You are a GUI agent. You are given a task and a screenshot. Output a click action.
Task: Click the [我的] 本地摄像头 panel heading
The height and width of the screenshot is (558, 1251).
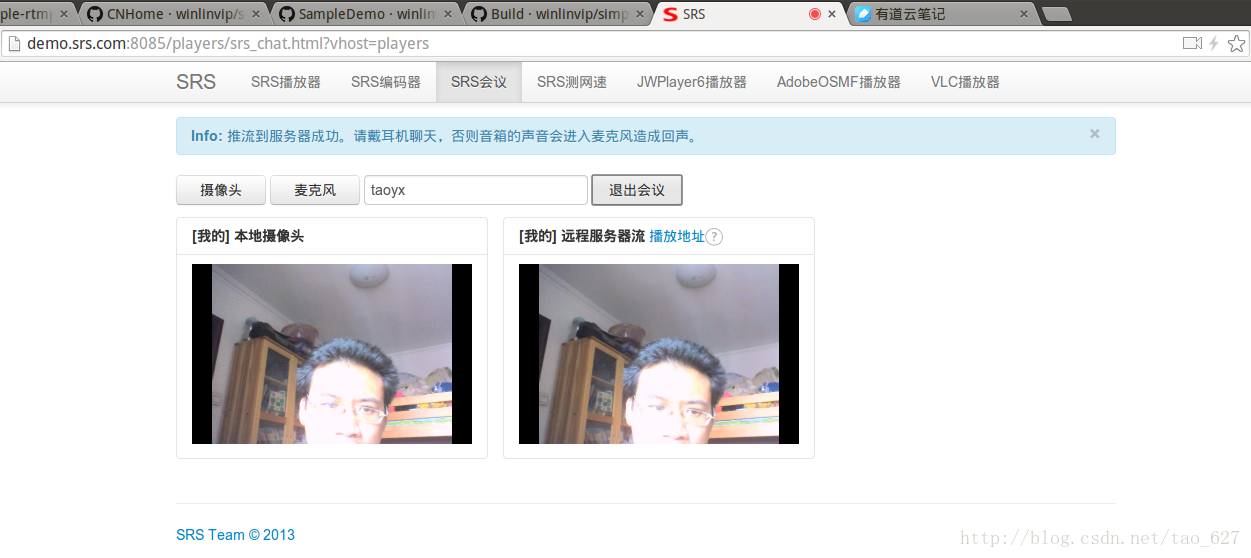[x=248, y=236]
